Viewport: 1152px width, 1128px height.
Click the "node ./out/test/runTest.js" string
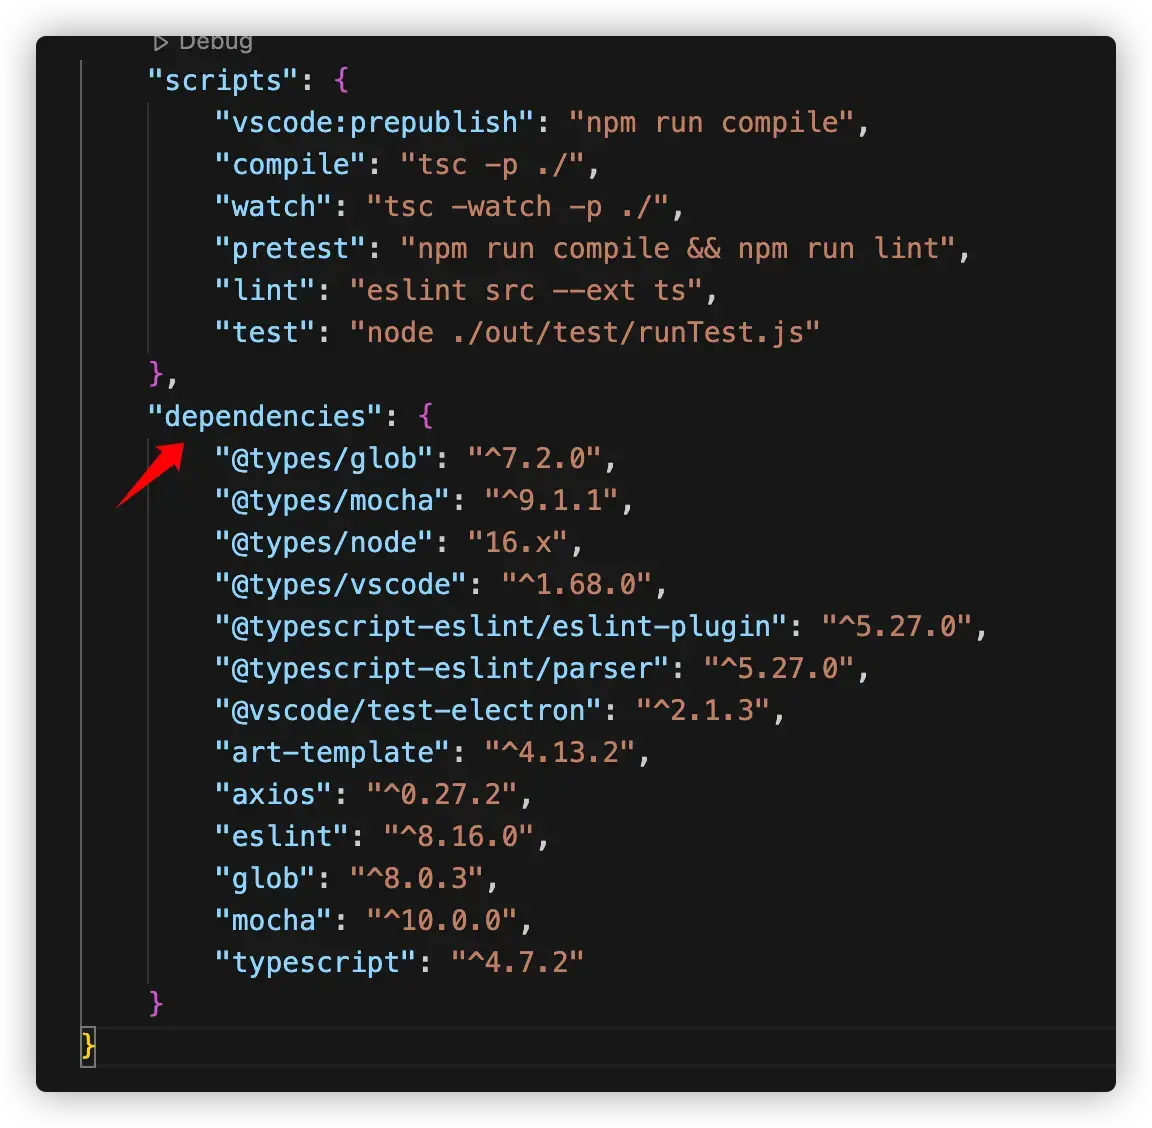(x=584, y=332)
